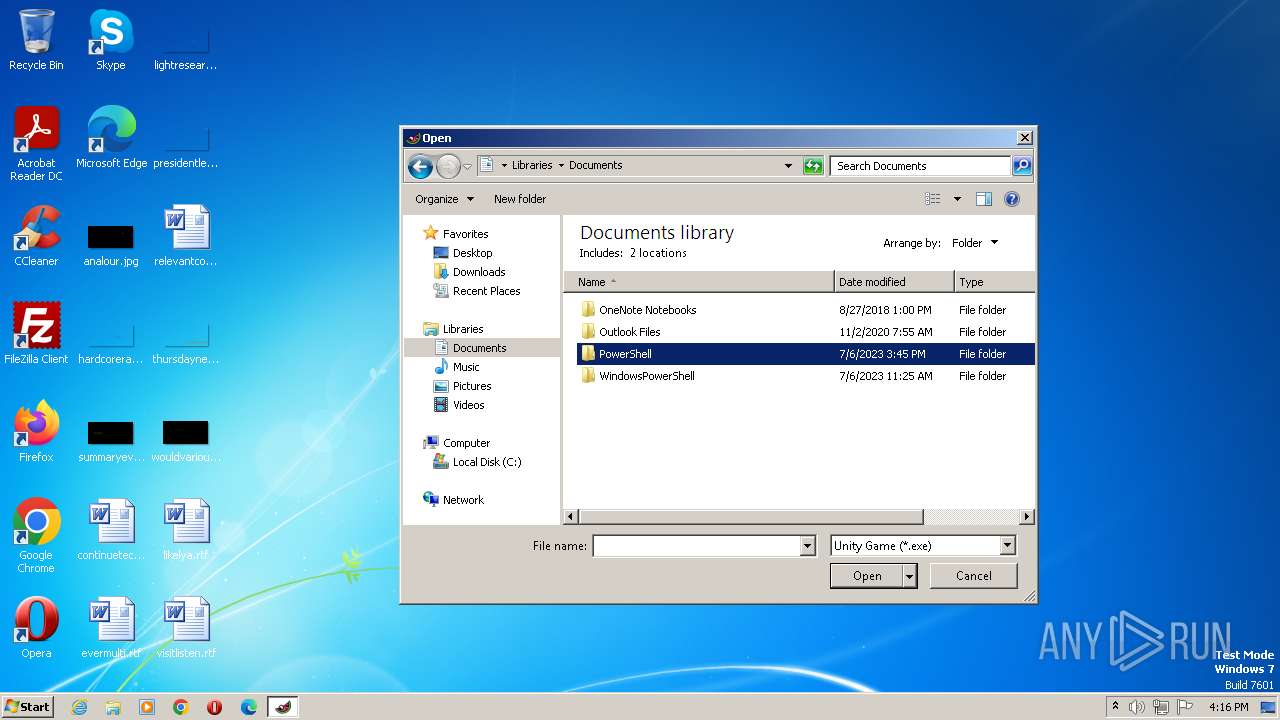Select the OneNote Notebooks folder
Image resolution: width=1280 pixels, height=720 pixels.
647,310
